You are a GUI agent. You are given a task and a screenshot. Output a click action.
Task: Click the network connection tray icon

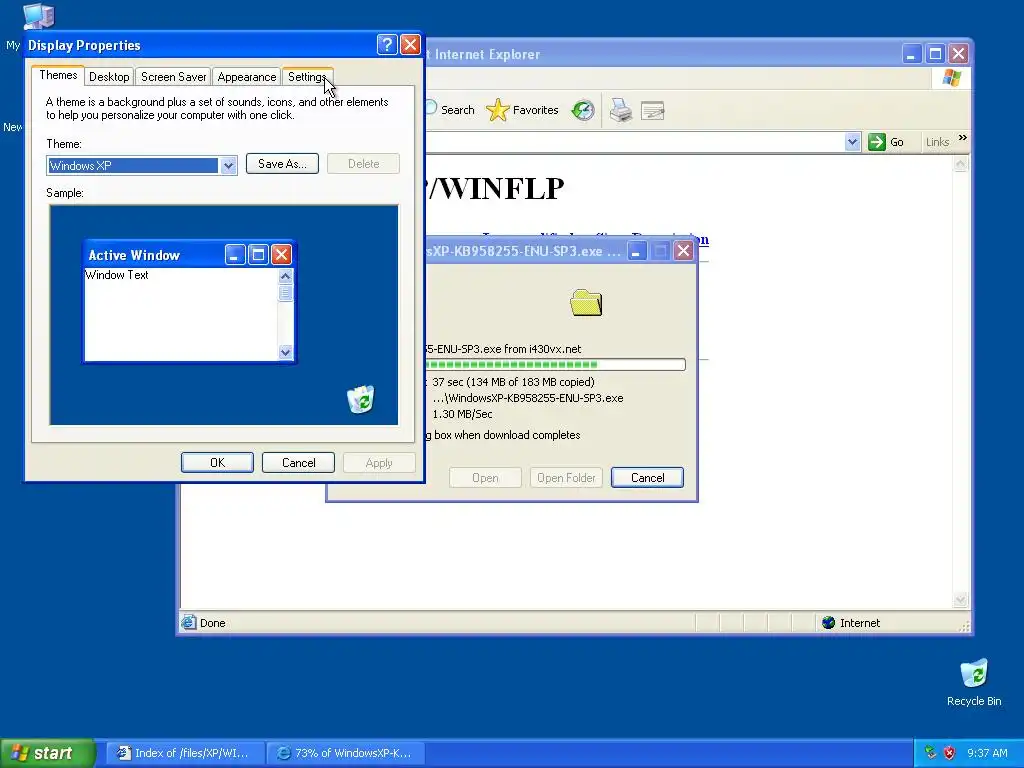pyautogui.click(x=931, y=753)
